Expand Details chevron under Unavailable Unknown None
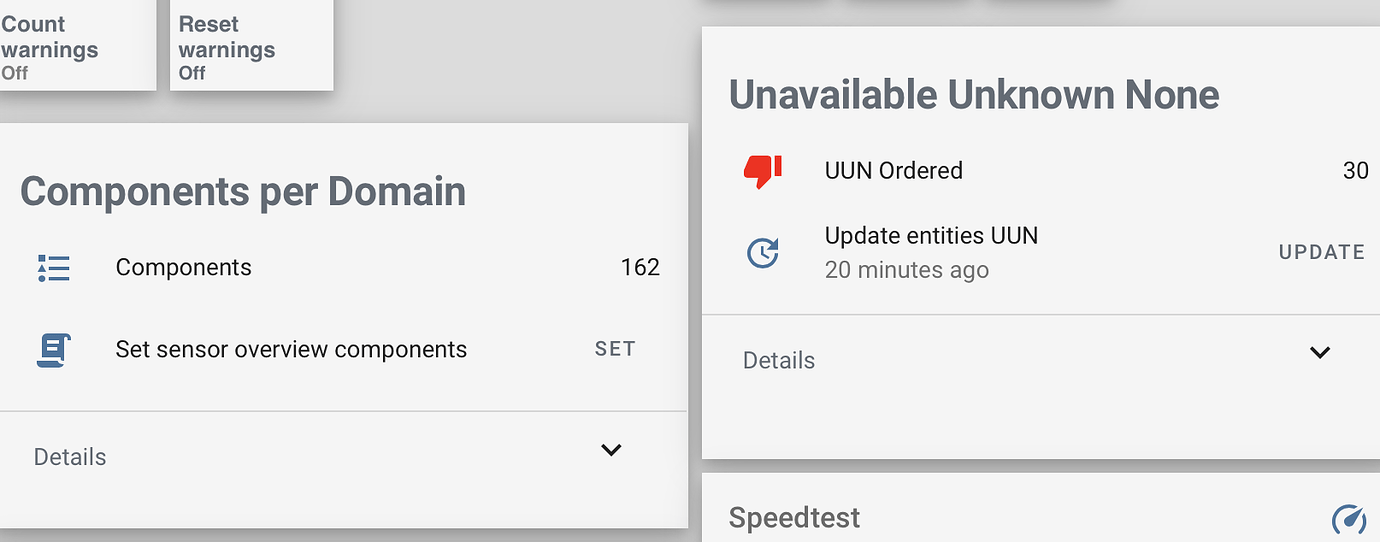The width and height of the screenshot is (1380, 542). coord(1320,352)
